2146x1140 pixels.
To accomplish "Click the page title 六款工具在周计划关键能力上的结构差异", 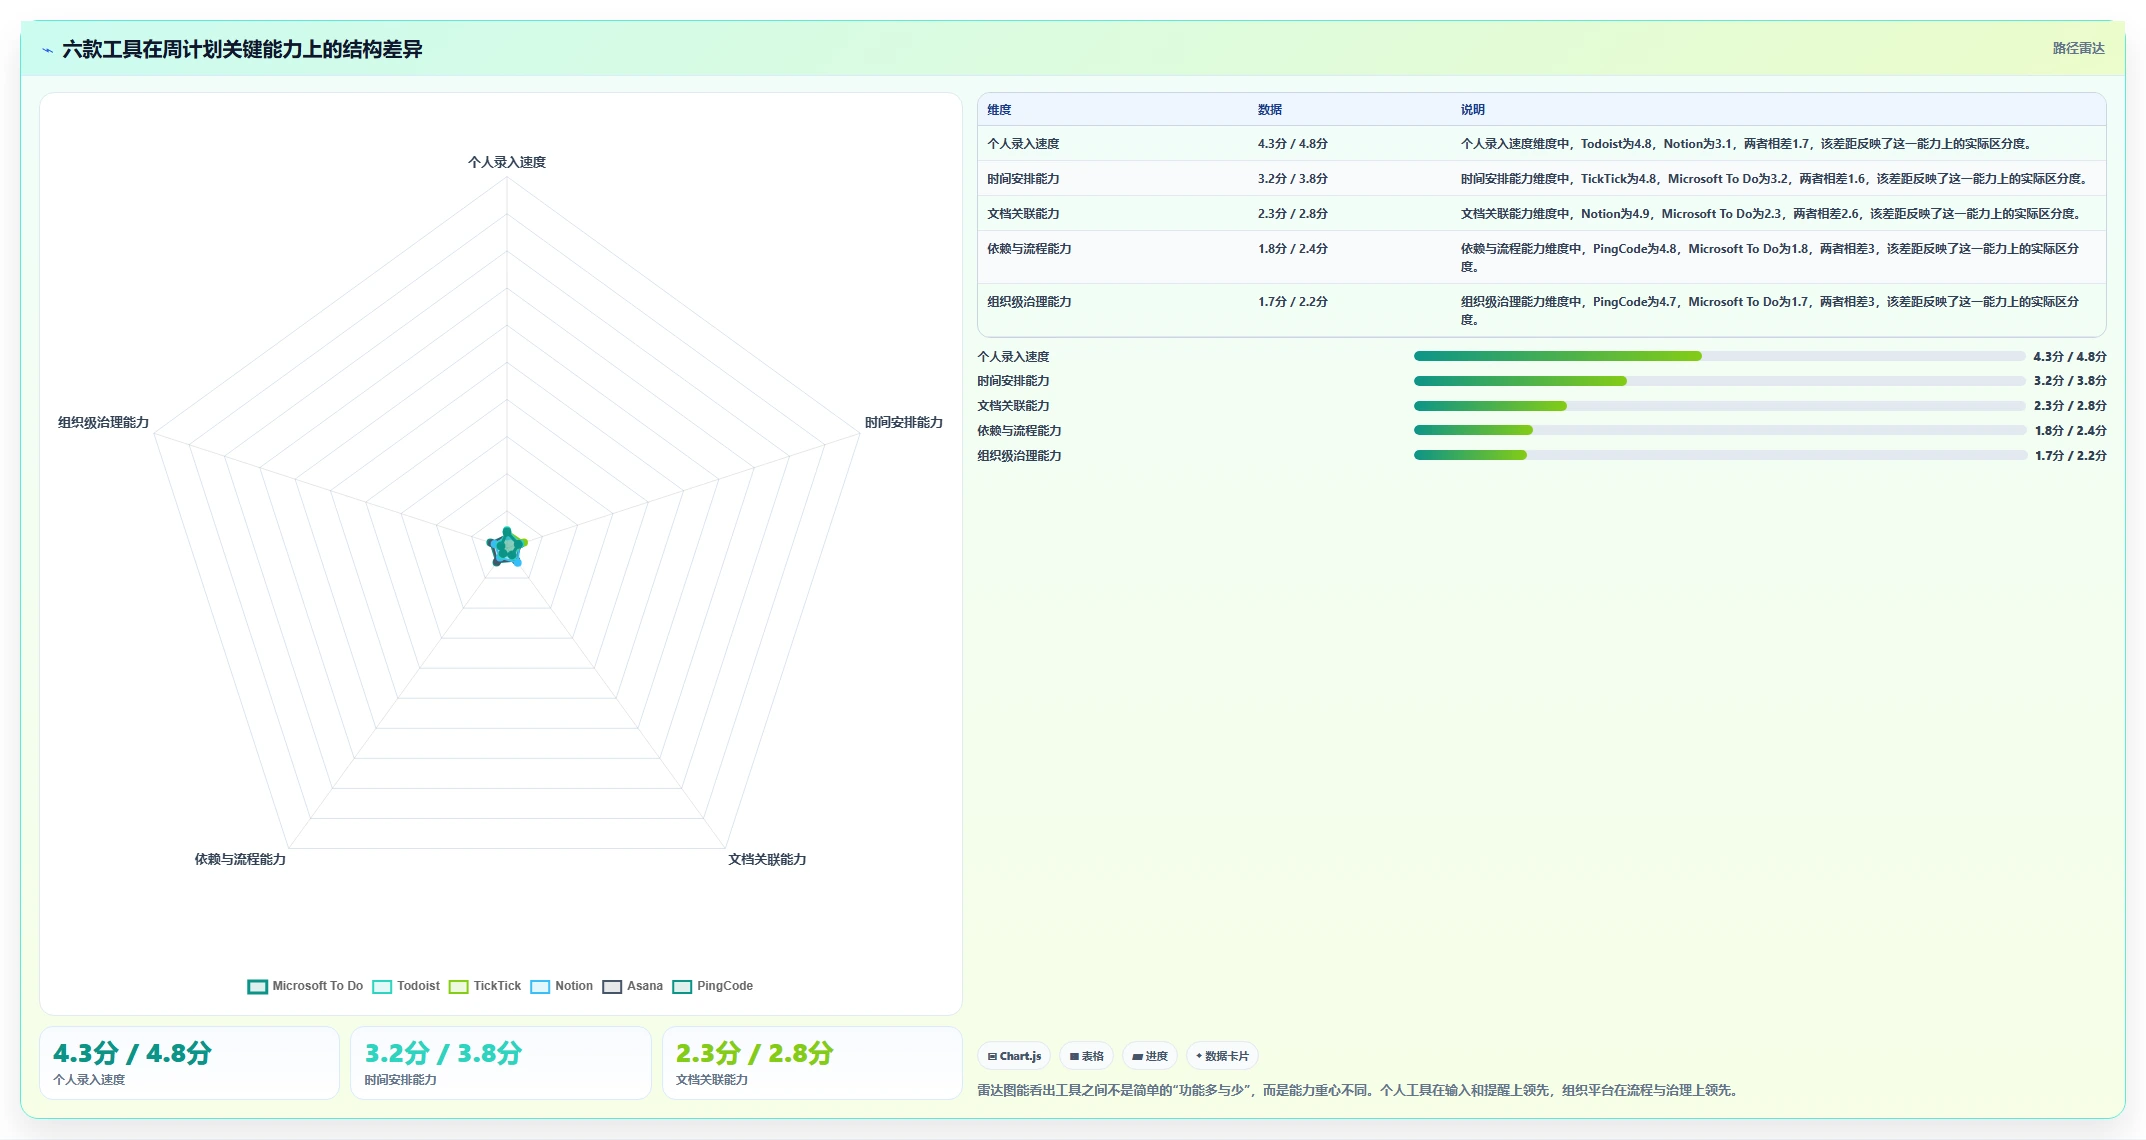I will (x=242, y=50).
